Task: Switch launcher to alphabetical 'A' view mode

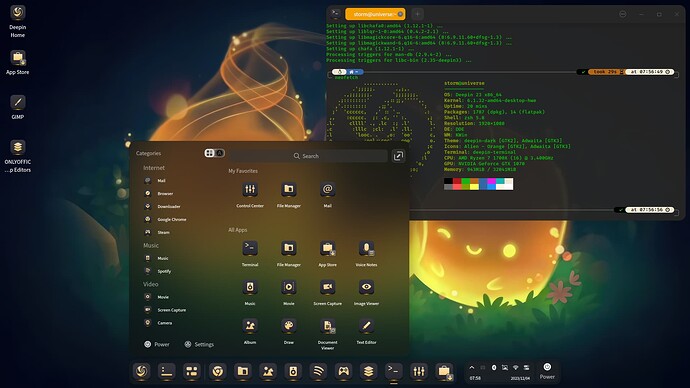Action: (219, 153)
